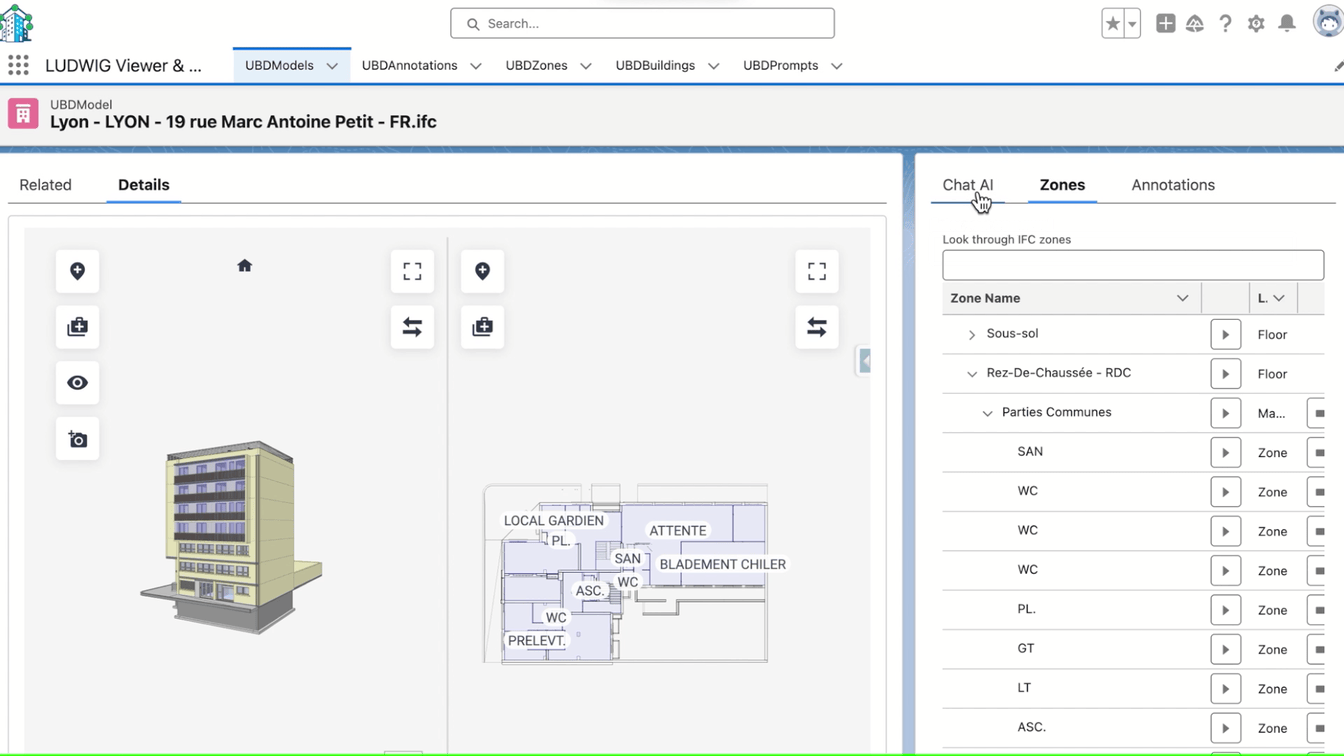Focus Look through IFC zones field
This screenshot has height=756, width=1344.
pos(1133,265)
